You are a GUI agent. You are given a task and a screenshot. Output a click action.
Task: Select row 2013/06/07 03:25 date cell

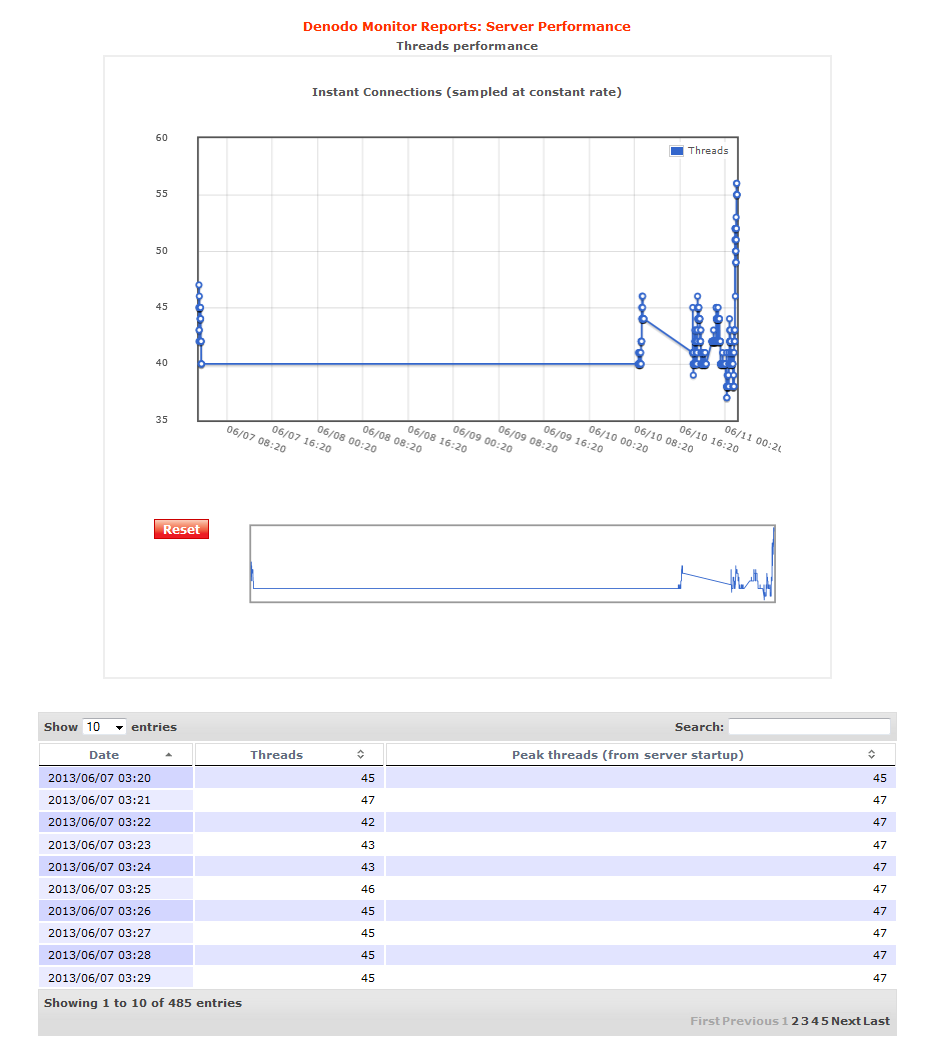(x=116, y=889)
